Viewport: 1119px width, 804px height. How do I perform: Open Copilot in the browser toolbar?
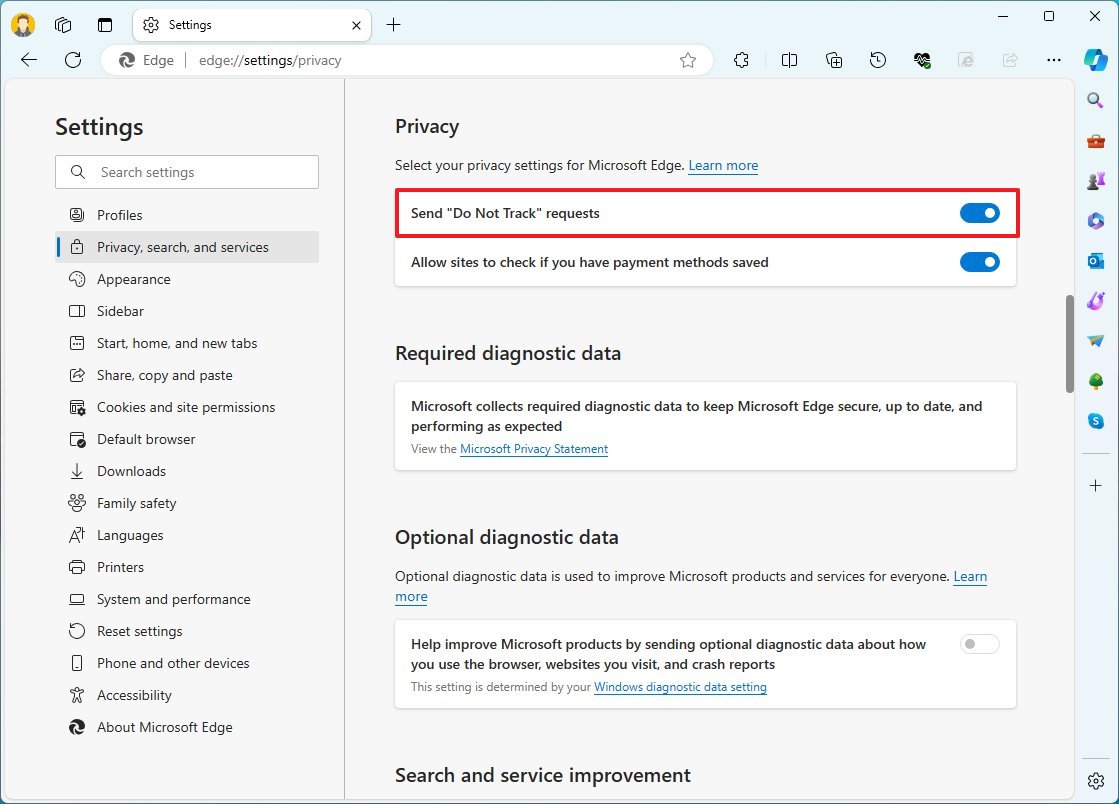point(1097,60)
